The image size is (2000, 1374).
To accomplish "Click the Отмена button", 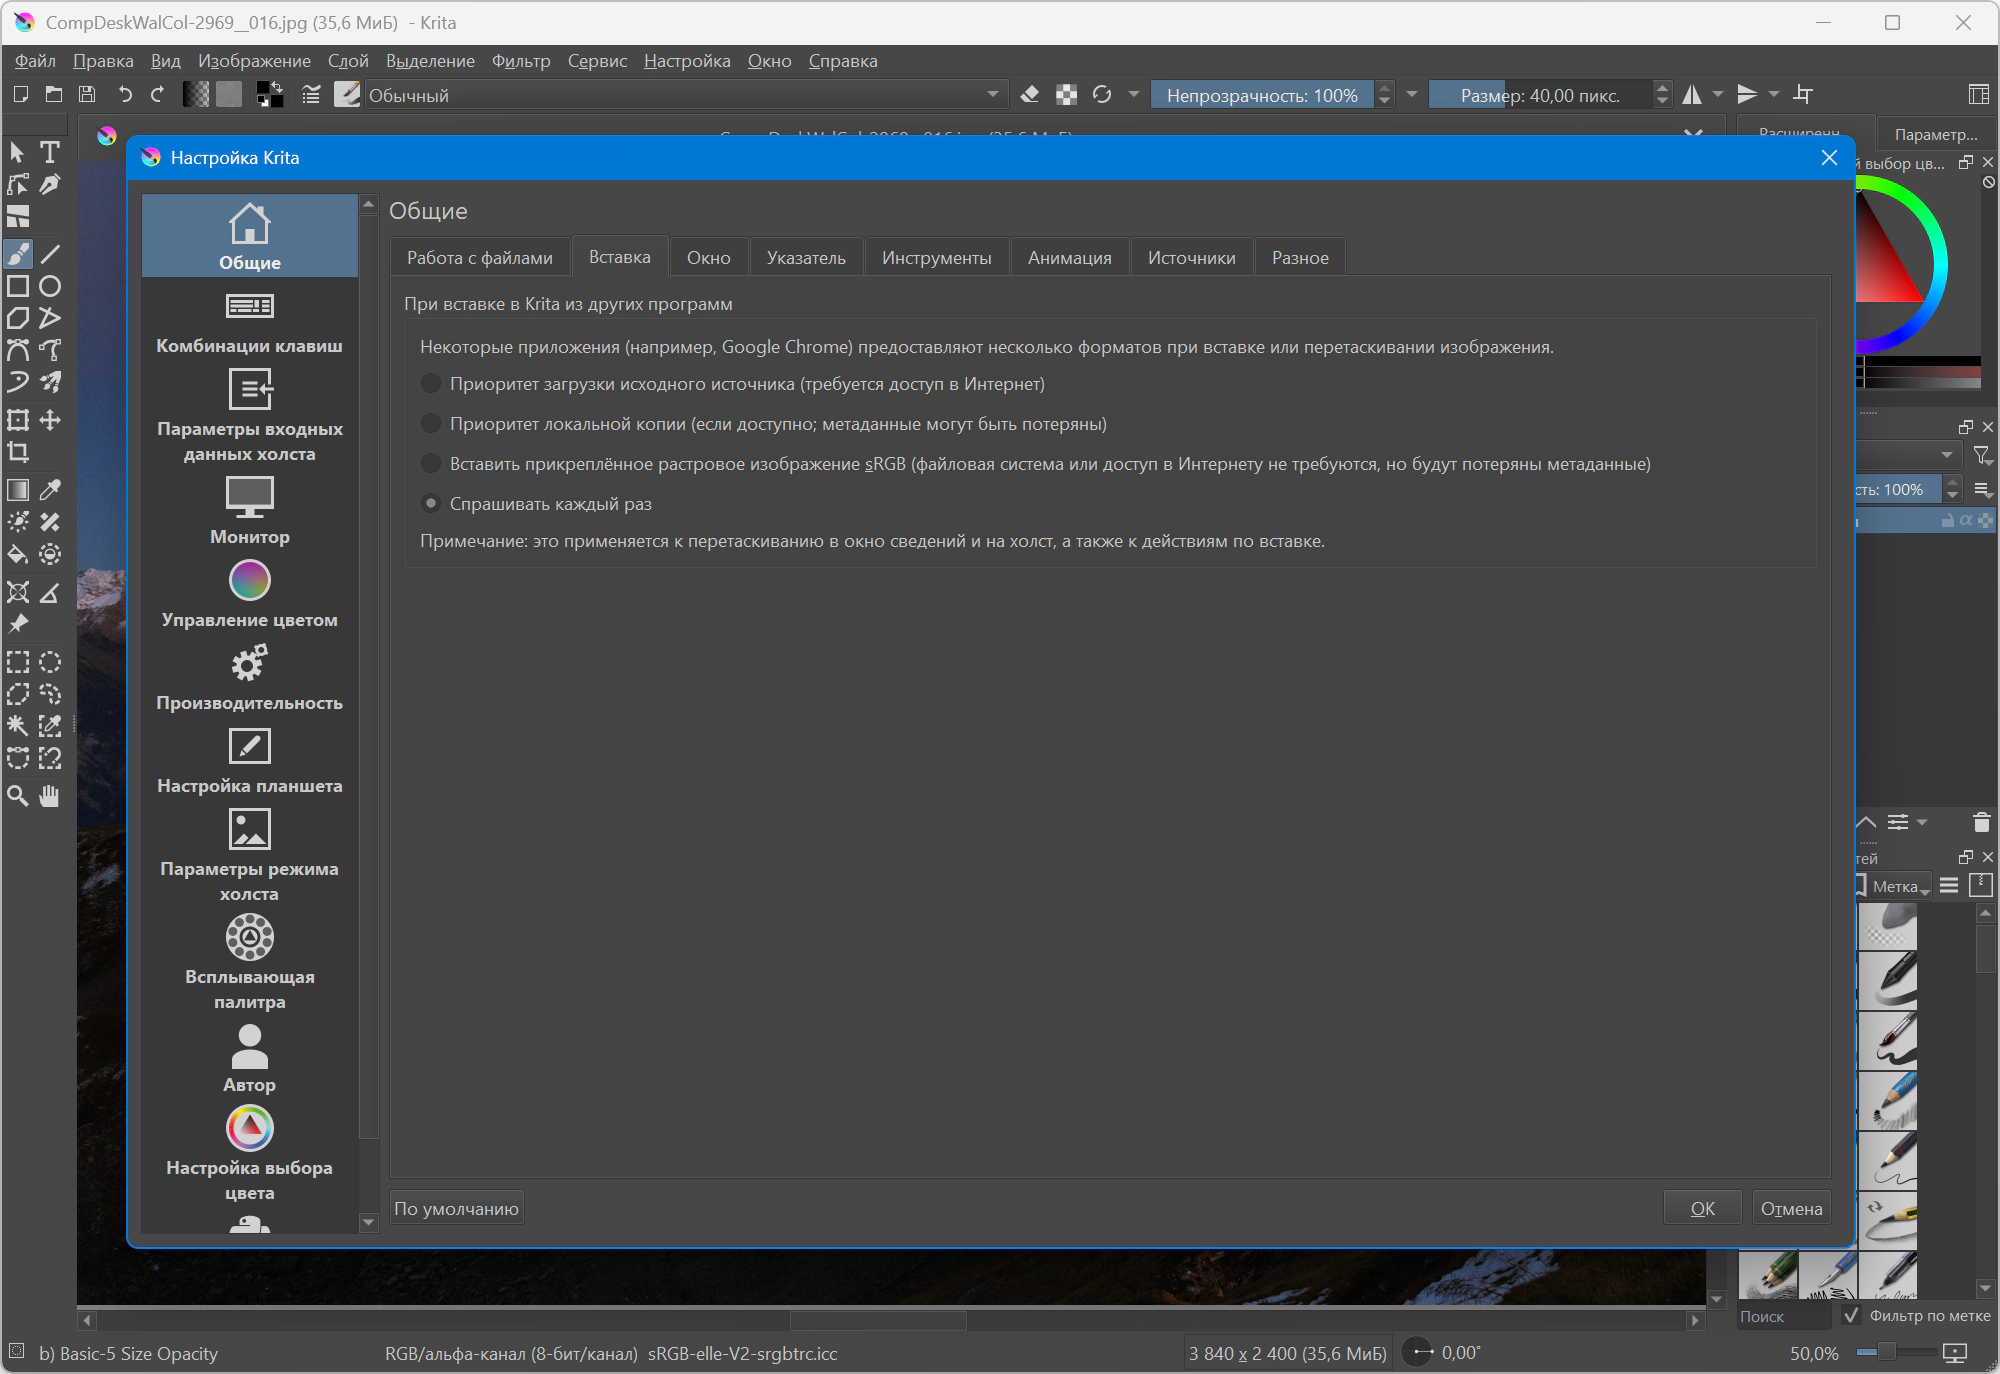I will (1791, 1208).
